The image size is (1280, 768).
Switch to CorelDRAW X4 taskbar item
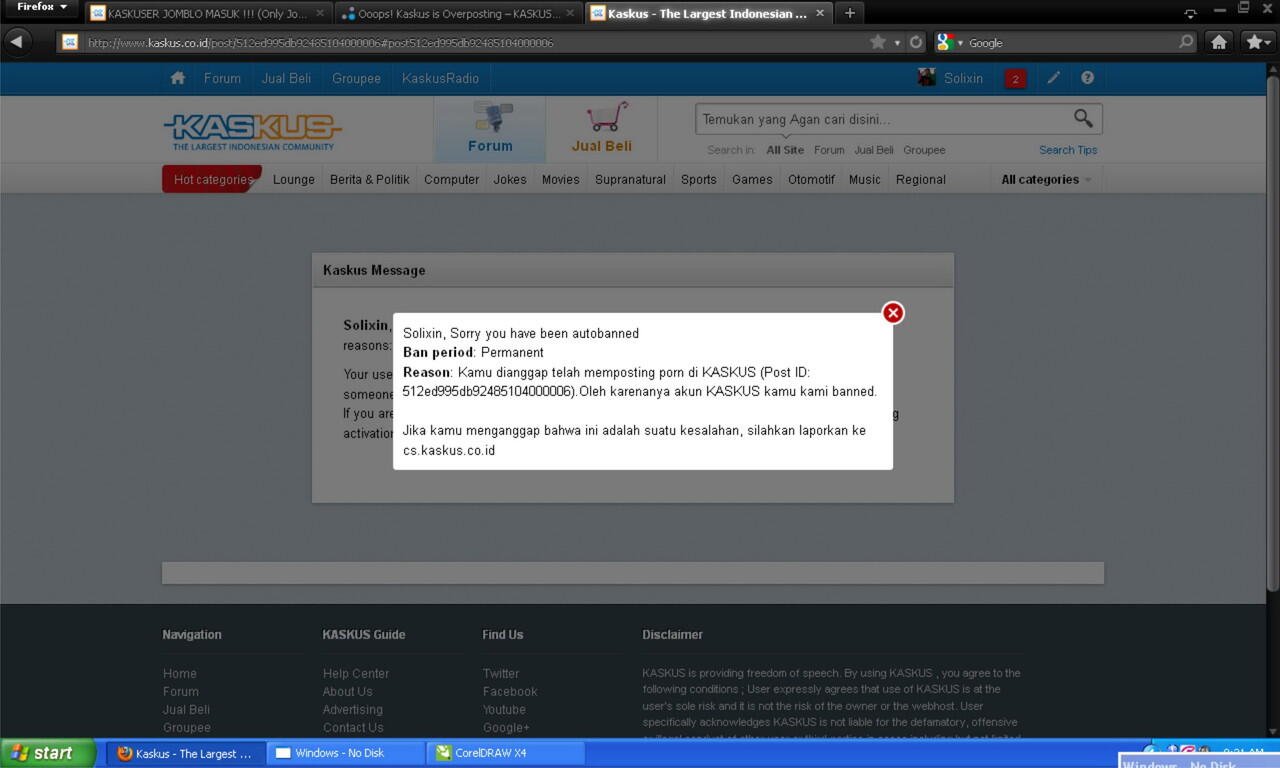coord(505,753)
